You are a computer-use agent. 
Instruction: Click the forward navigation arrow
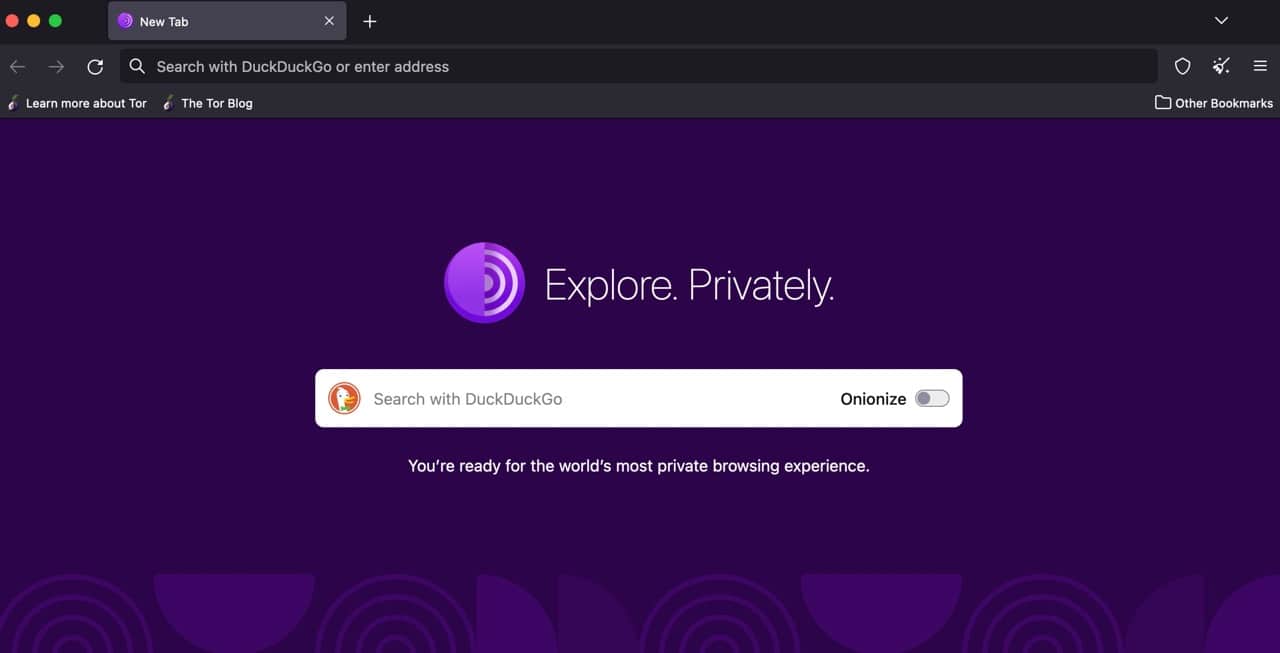[56, 67]
